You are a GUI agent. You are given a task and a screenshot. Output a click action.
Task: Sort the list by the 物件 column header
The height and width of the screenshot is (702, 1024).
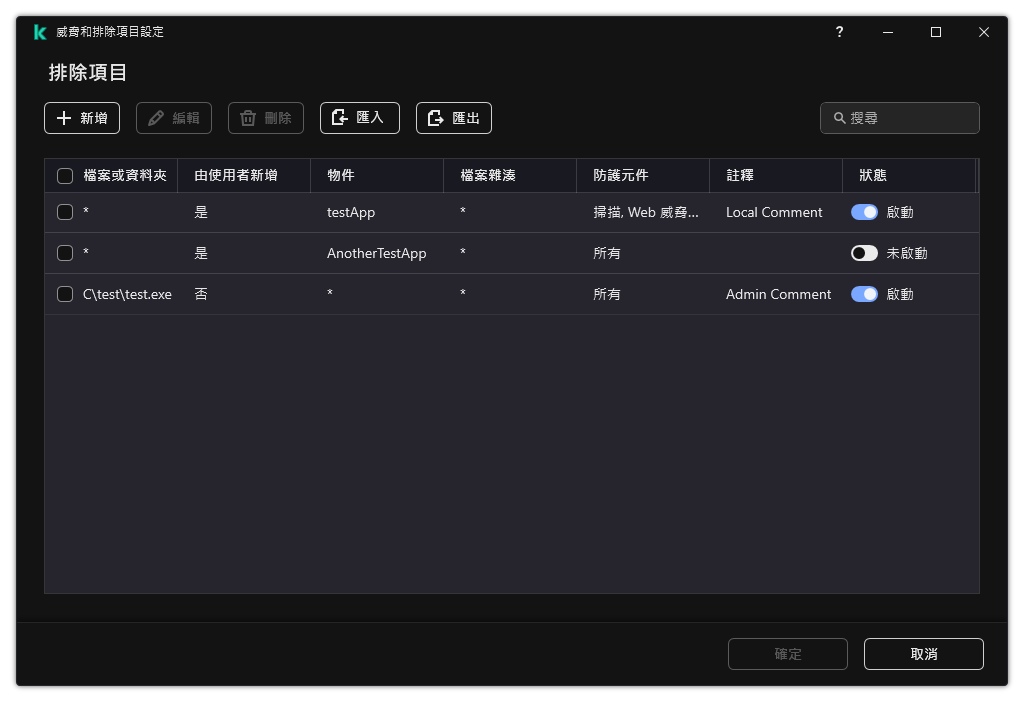coord(343,175)
